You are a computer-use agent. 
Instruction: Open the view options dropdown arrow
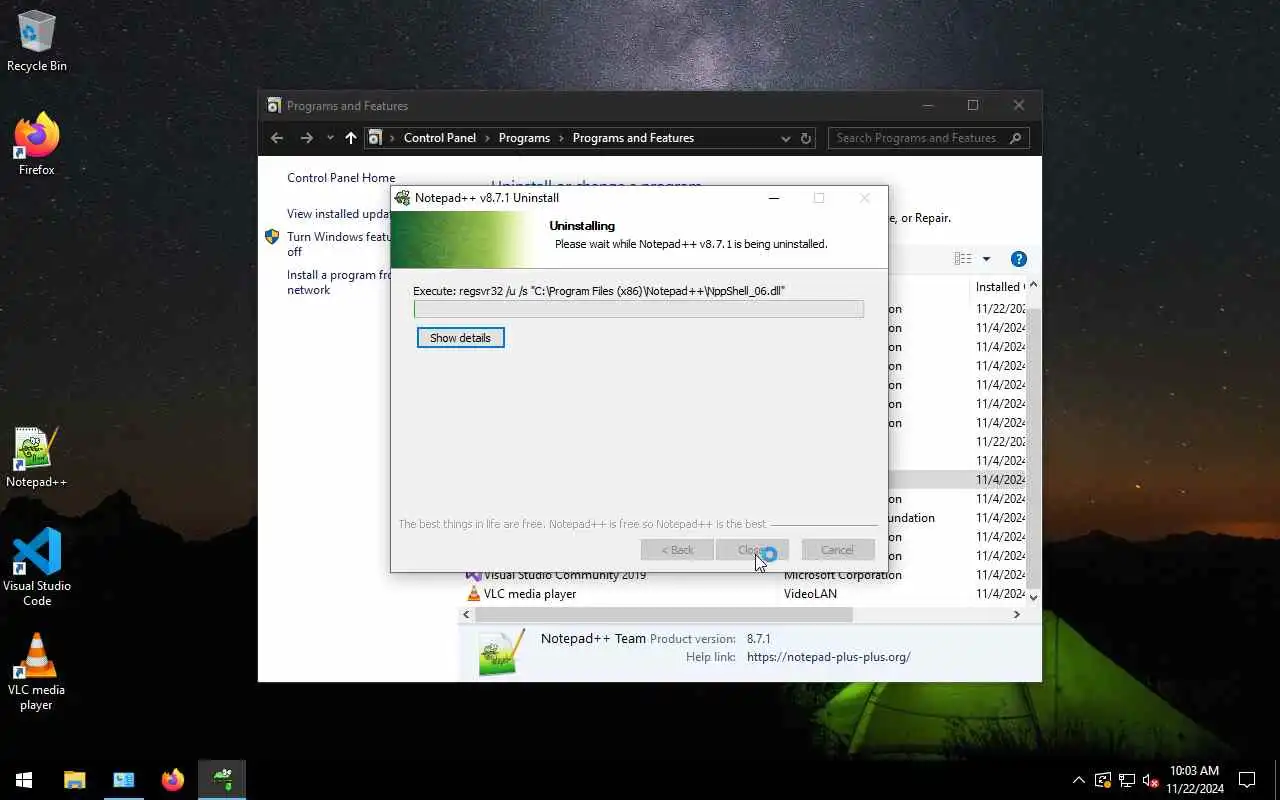pos(986,259)
